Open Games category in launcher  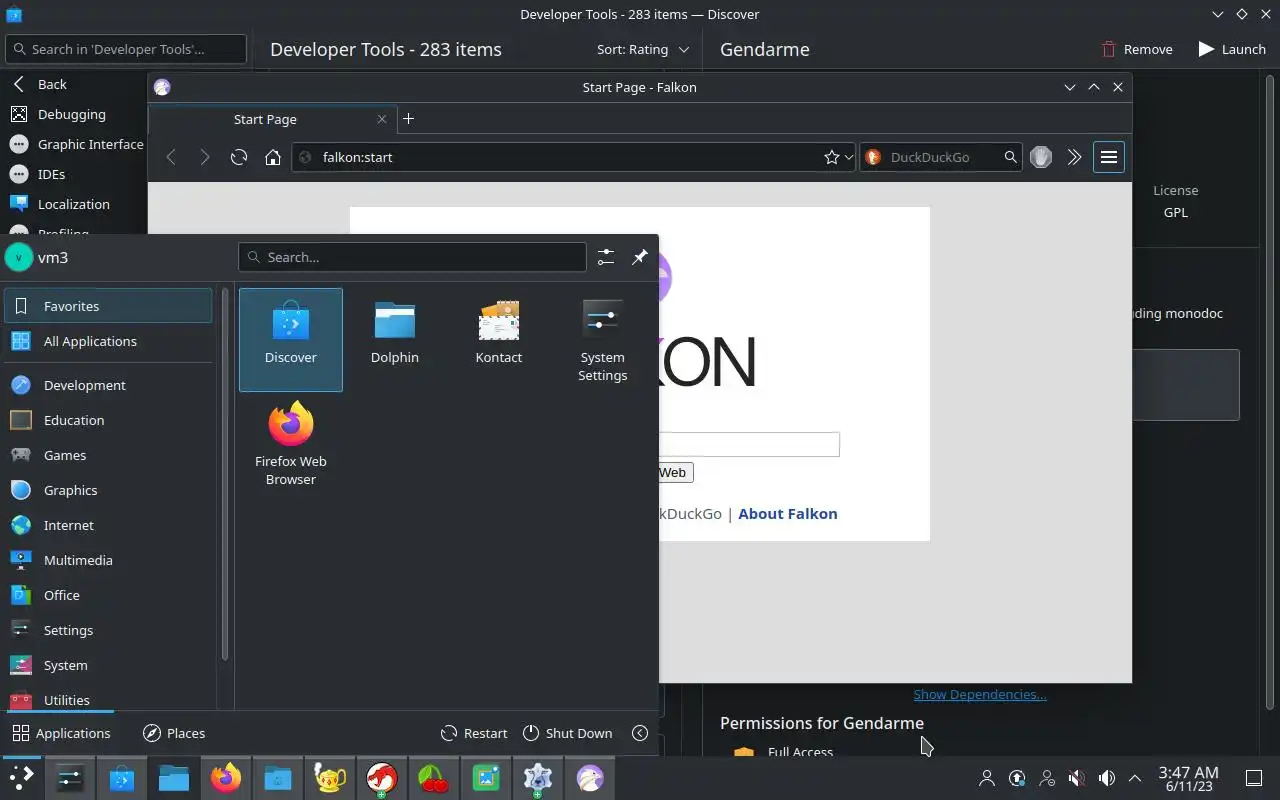click(108, 455)
